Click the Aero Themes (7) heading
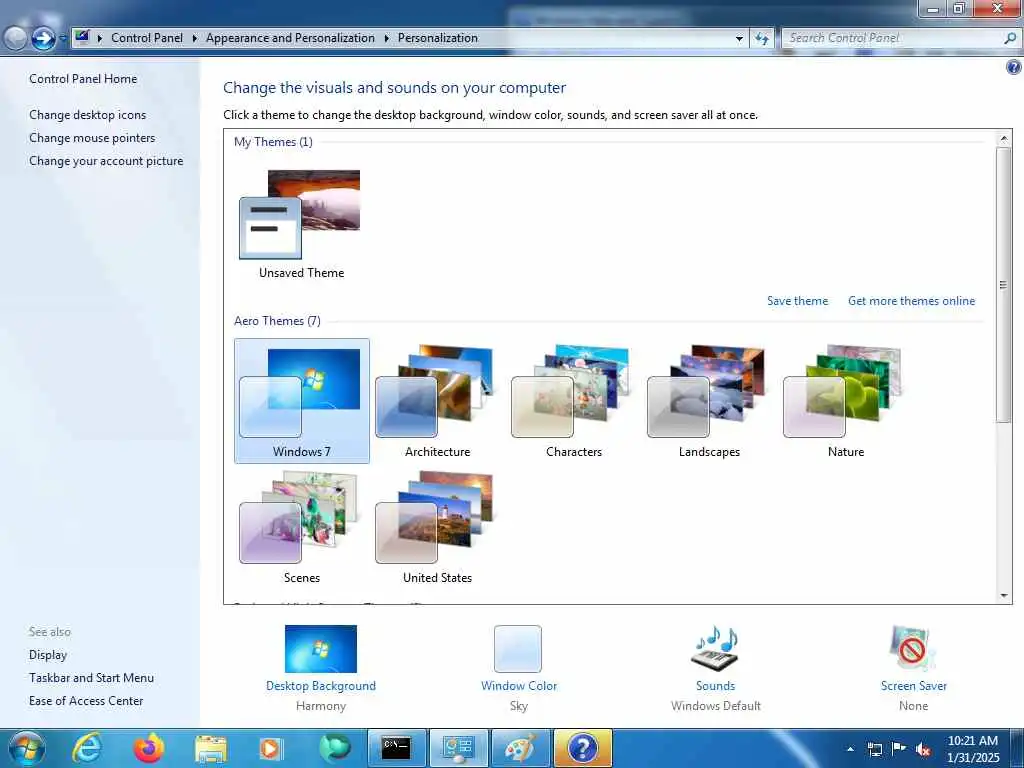 277,321
